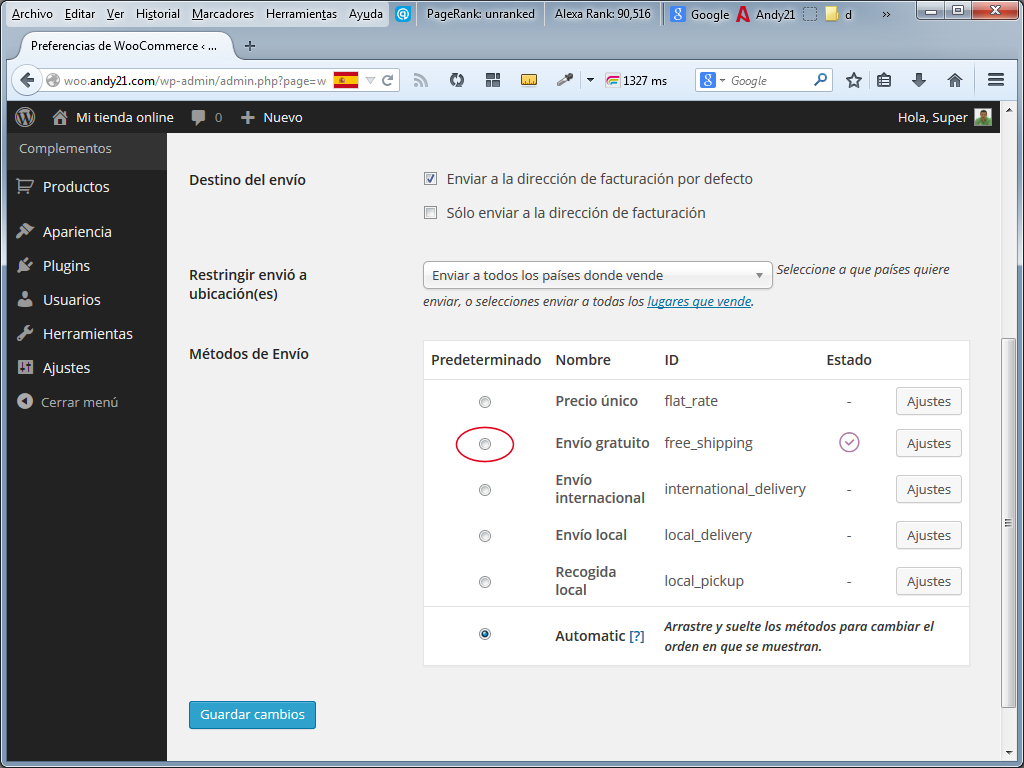Screen dimensions: 1024x768
Task: Click the Automatic [?] help link
Action: pos(637,636)
